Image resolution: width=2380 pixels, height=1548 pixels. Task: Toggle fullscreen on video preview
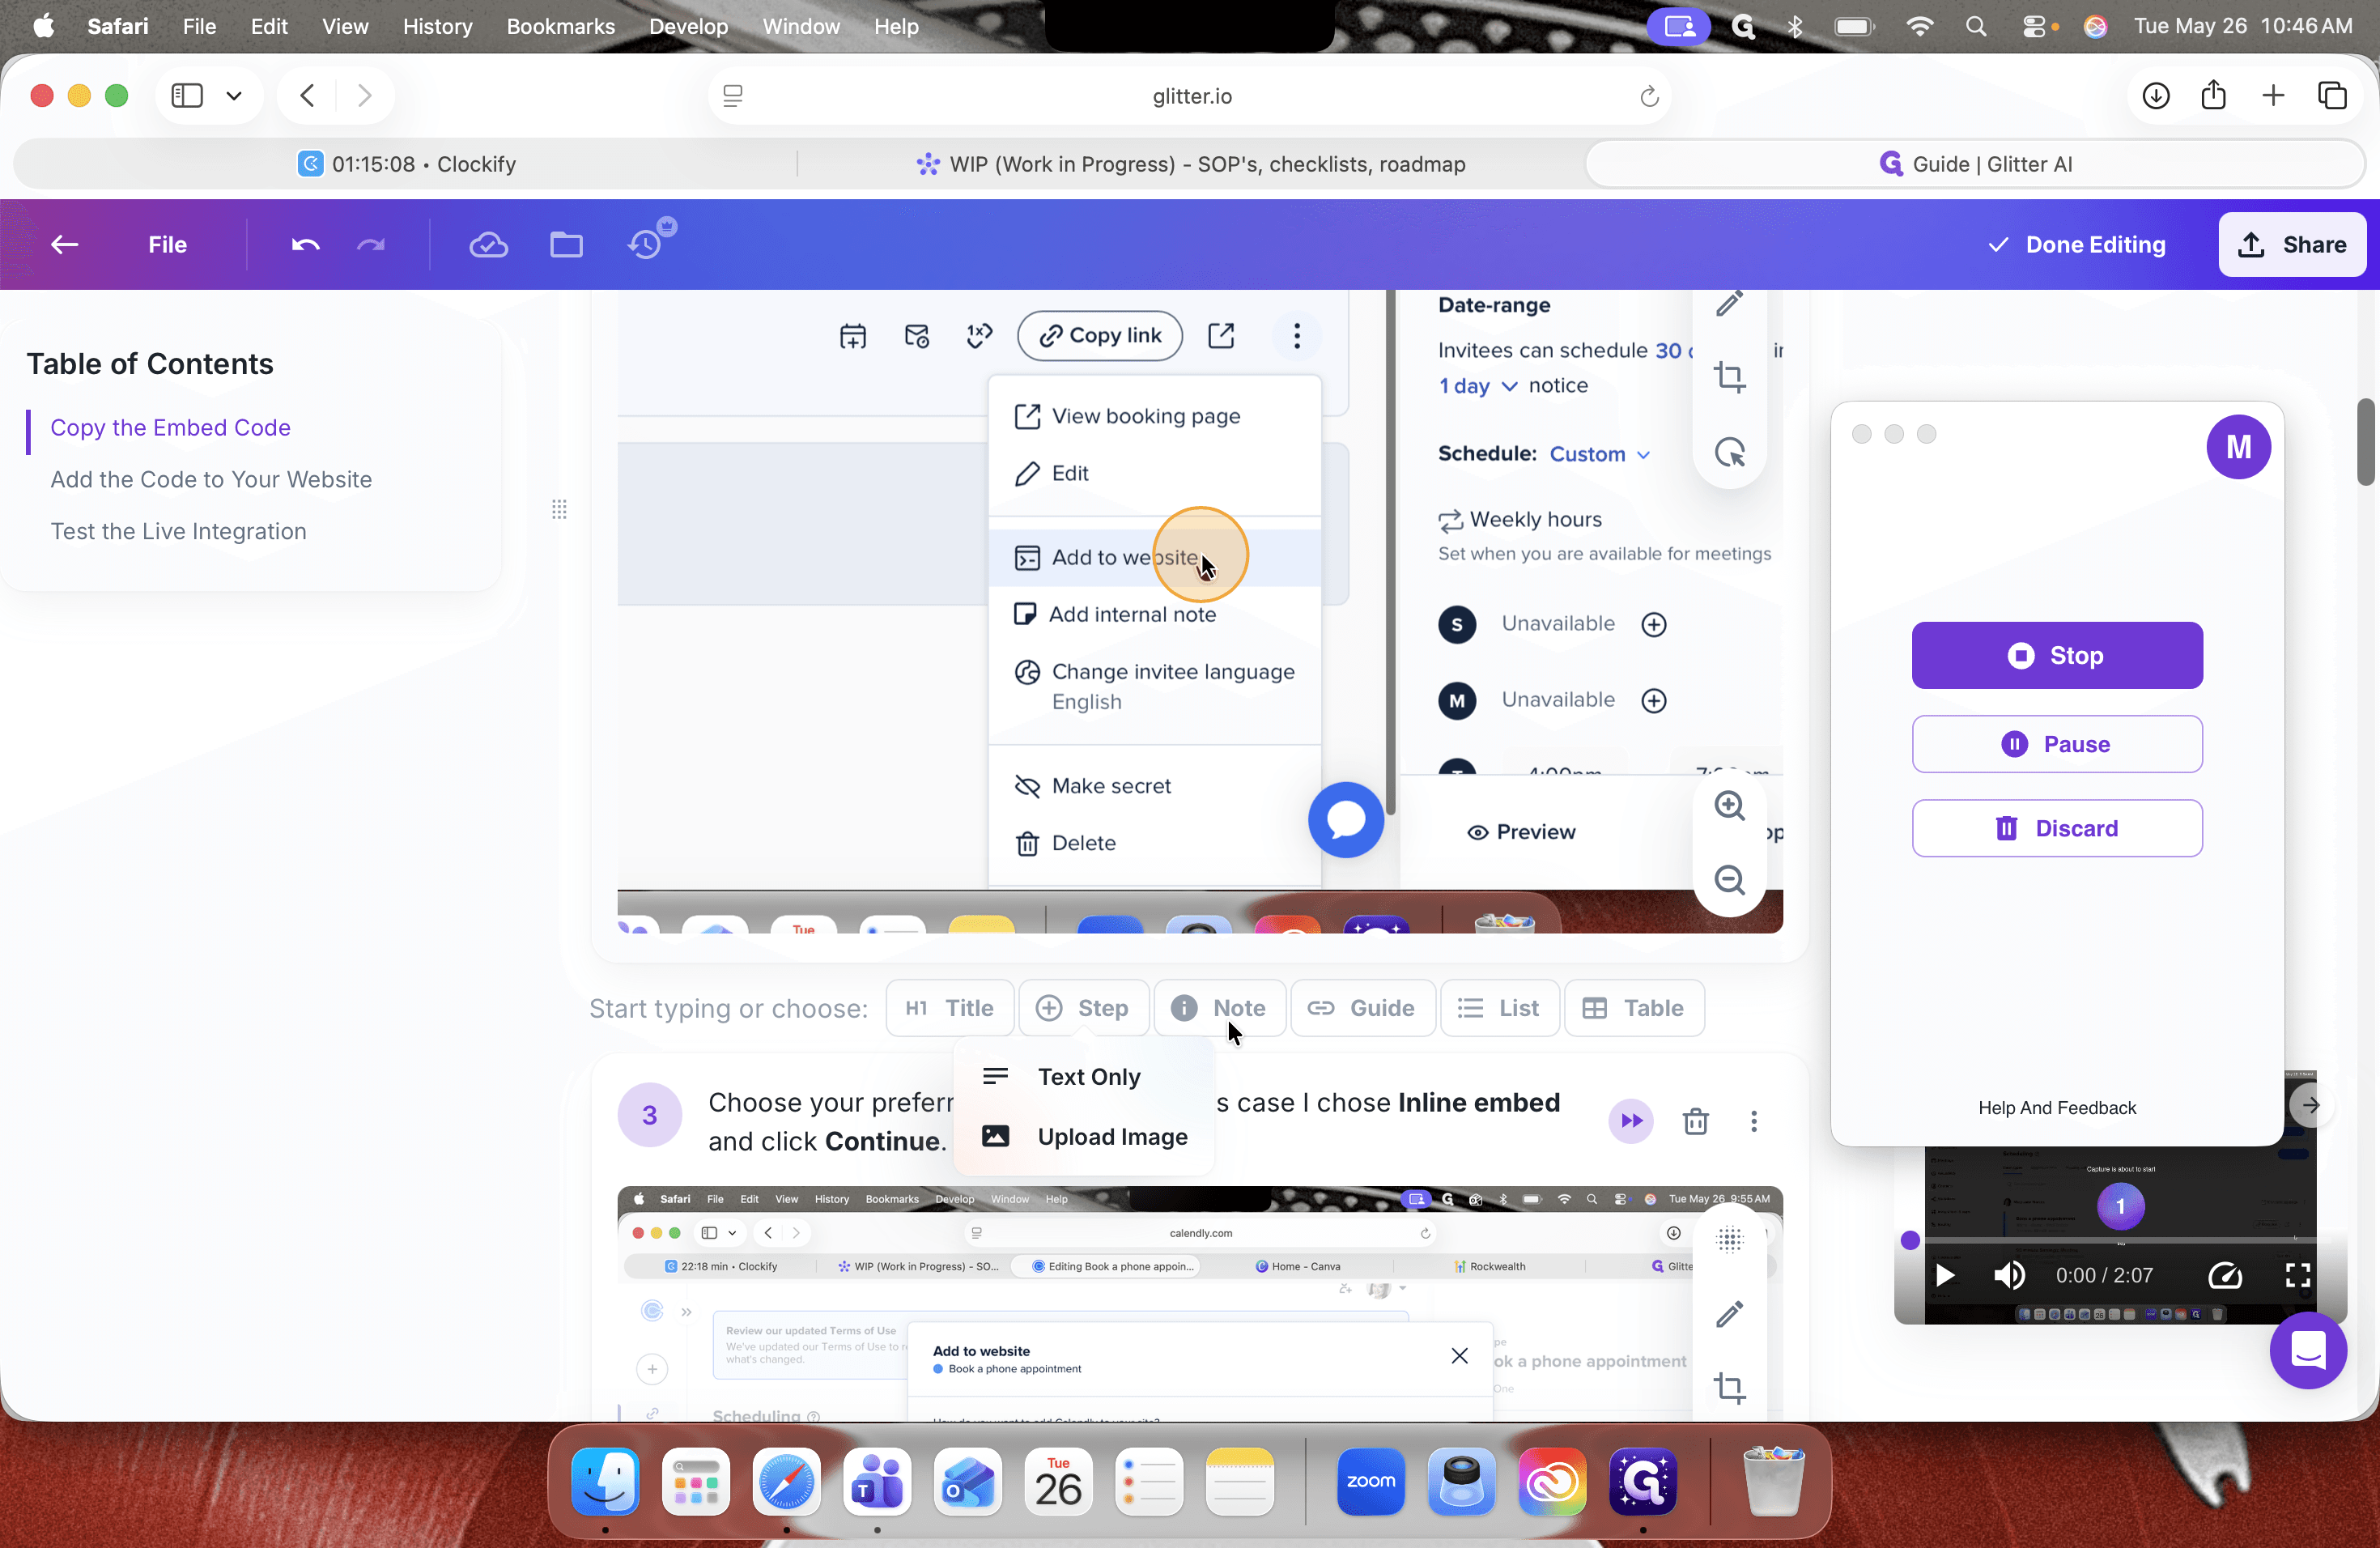point(2297,1275)
